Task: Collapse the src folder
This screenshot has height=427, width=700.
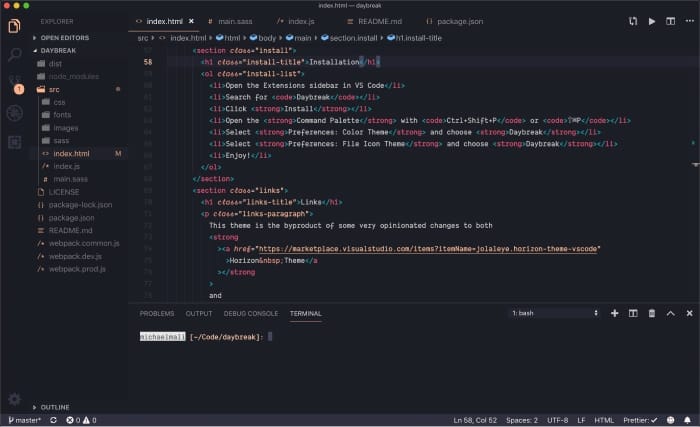Action: pos(54,89)
